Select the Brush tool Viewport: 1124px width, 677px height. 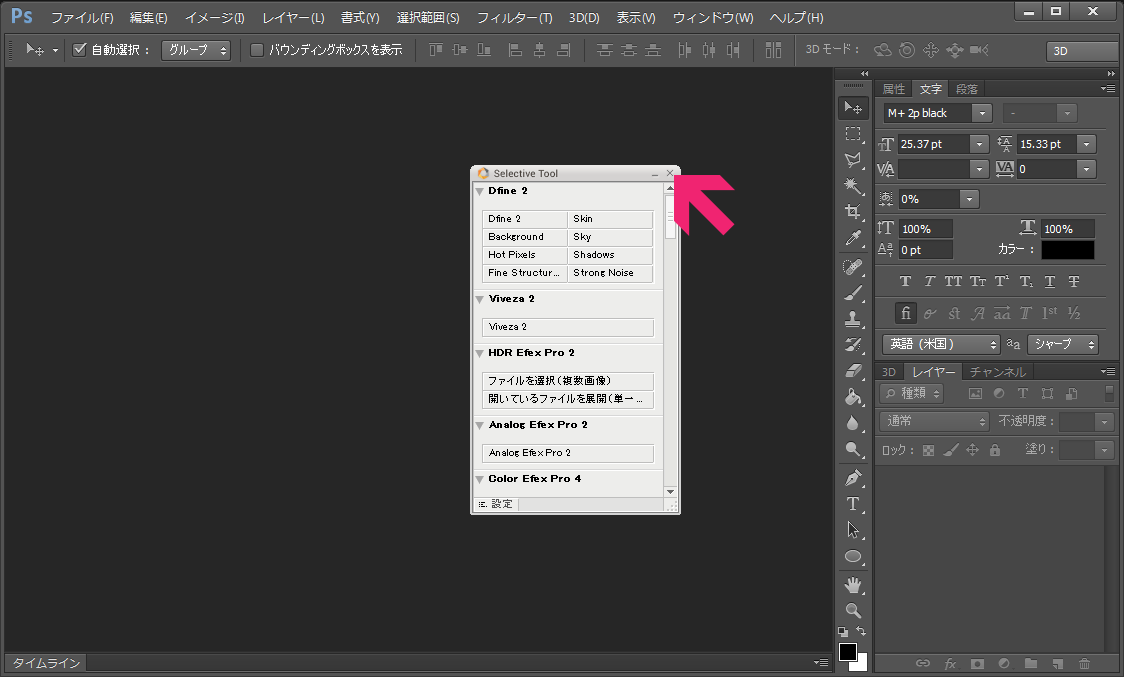point(852,293)
